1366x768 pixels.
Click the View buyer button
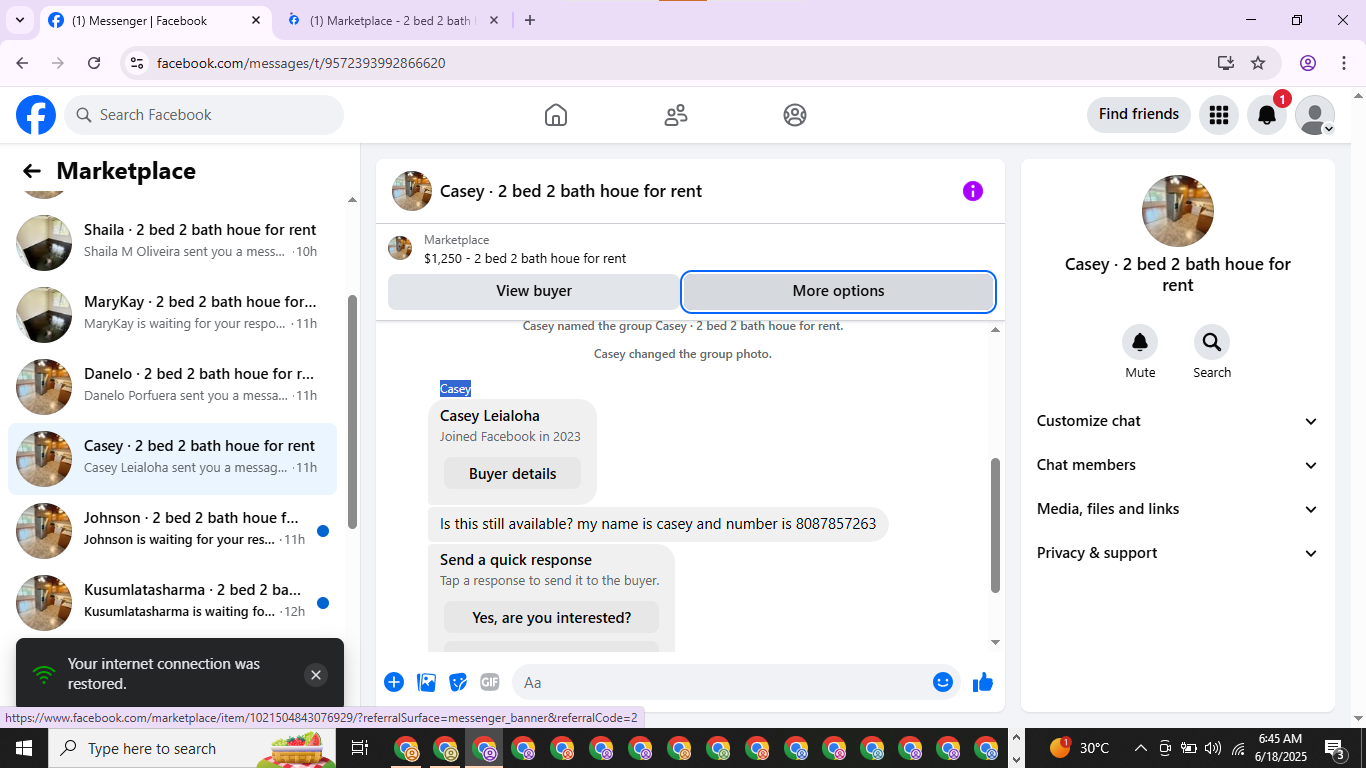coord(534,291)
